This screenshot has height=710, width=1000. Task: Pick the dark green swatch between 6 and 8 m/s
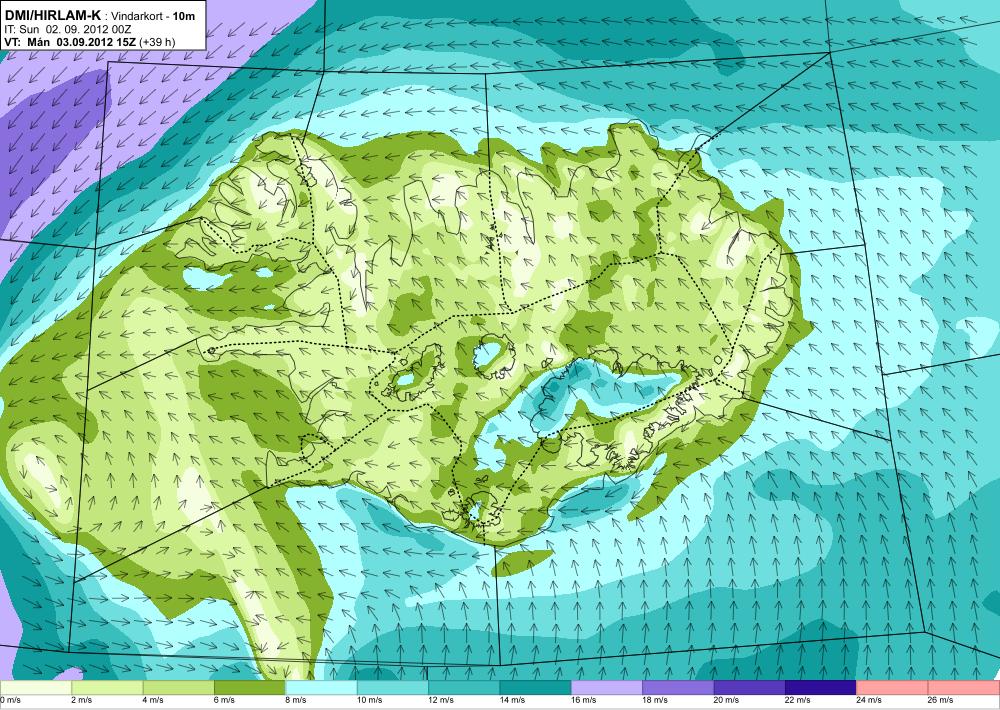(x=250, y=688)
